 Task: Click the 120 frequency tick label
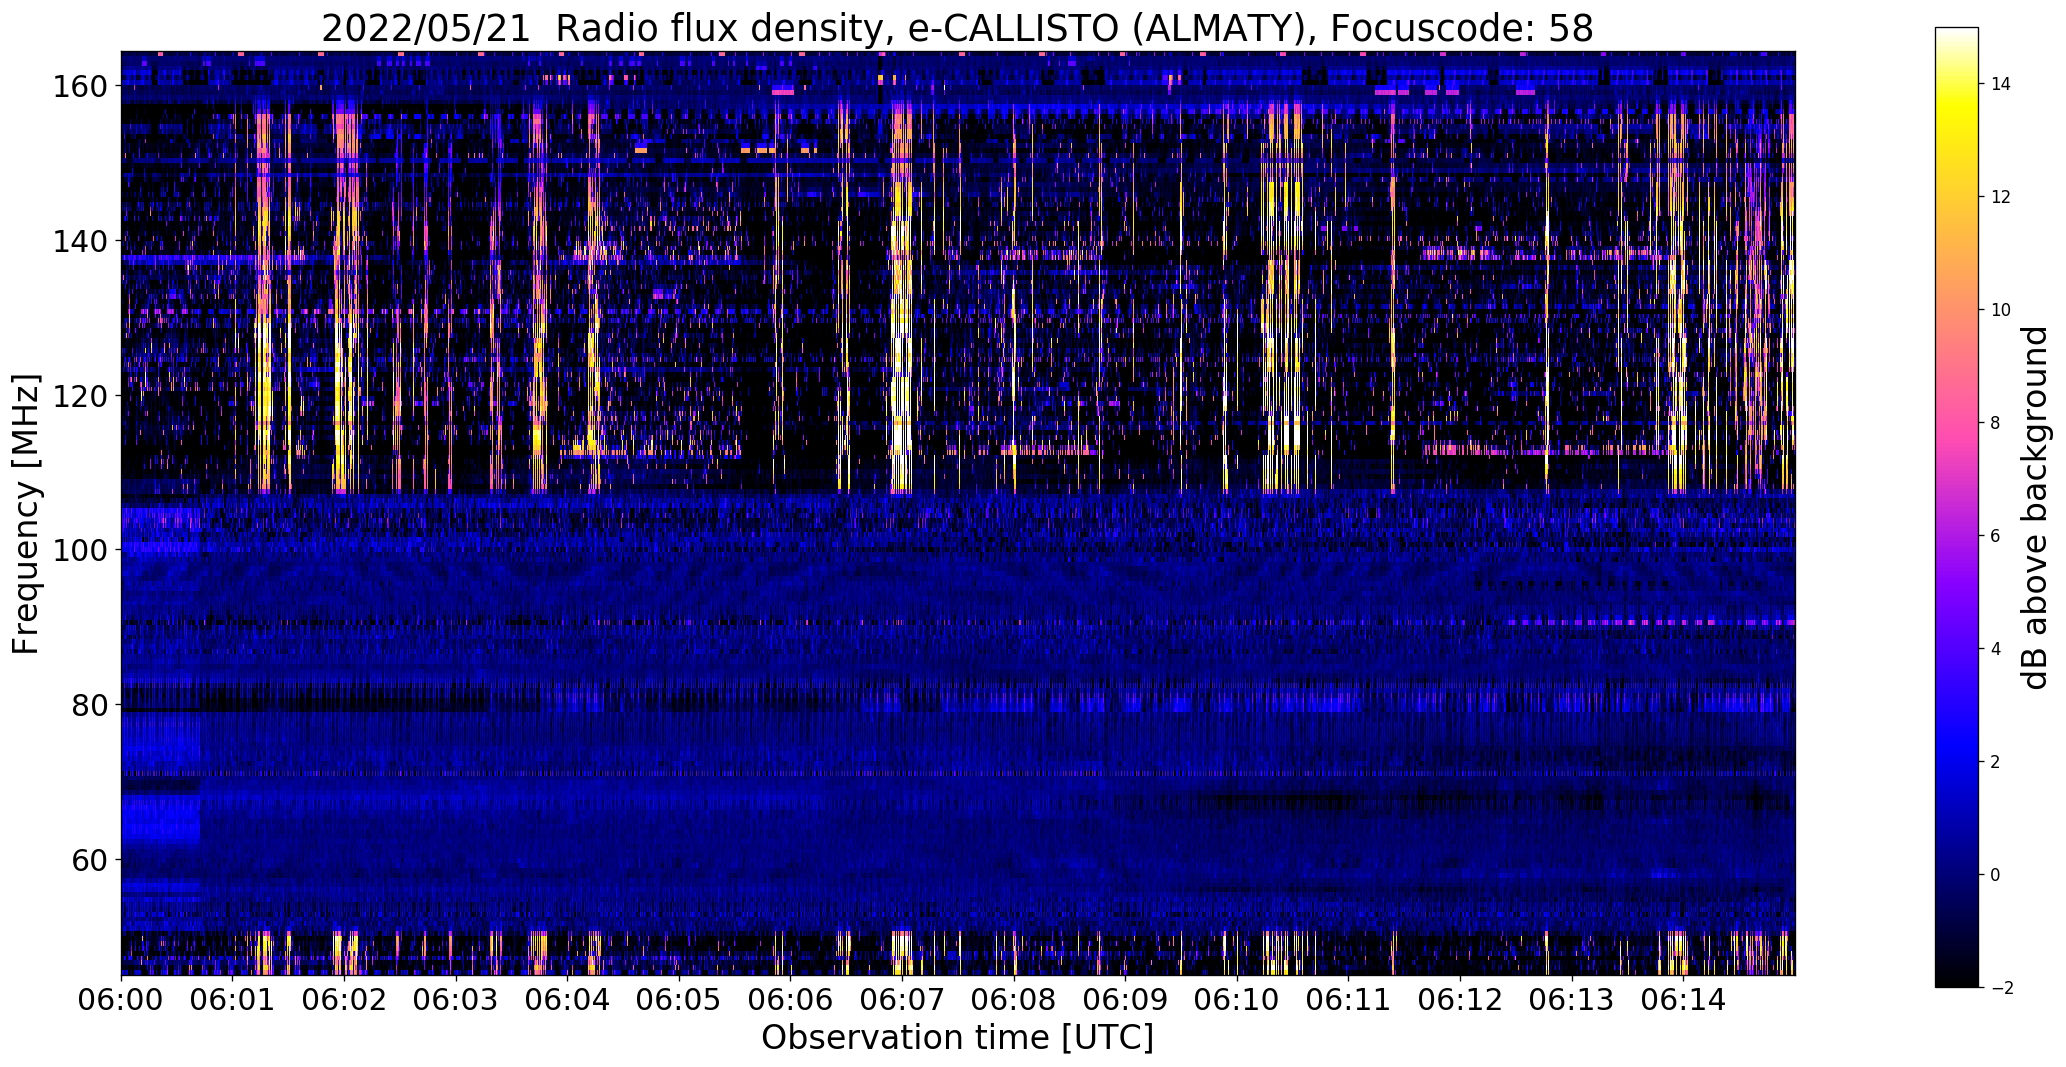point(79,396)
